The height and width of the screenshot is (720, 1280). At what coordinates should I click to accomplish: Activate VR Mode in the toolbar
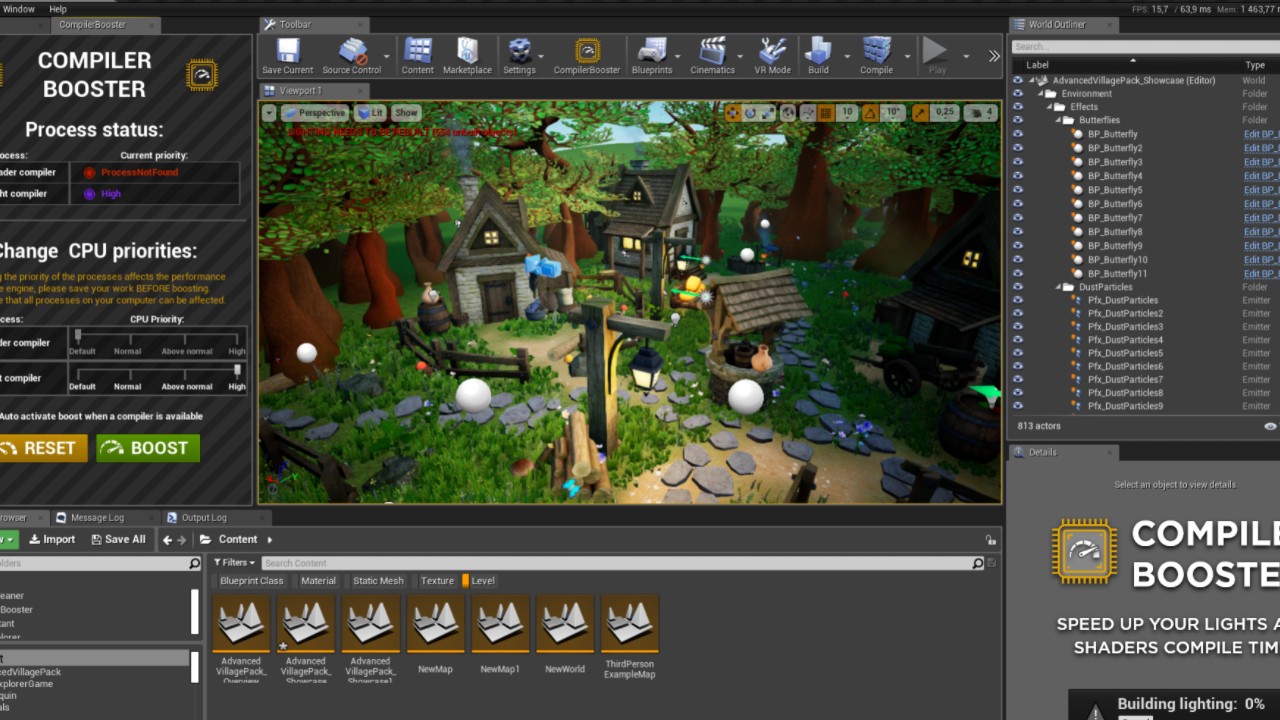coord(772,55)
